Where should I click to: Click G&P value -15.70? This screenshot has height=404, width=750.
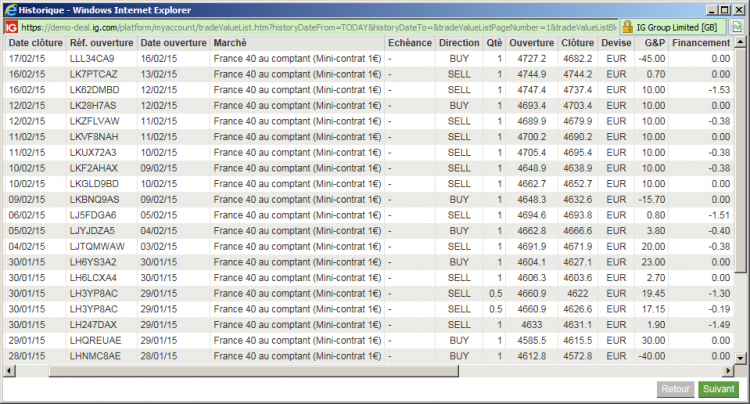click(651, 200)
